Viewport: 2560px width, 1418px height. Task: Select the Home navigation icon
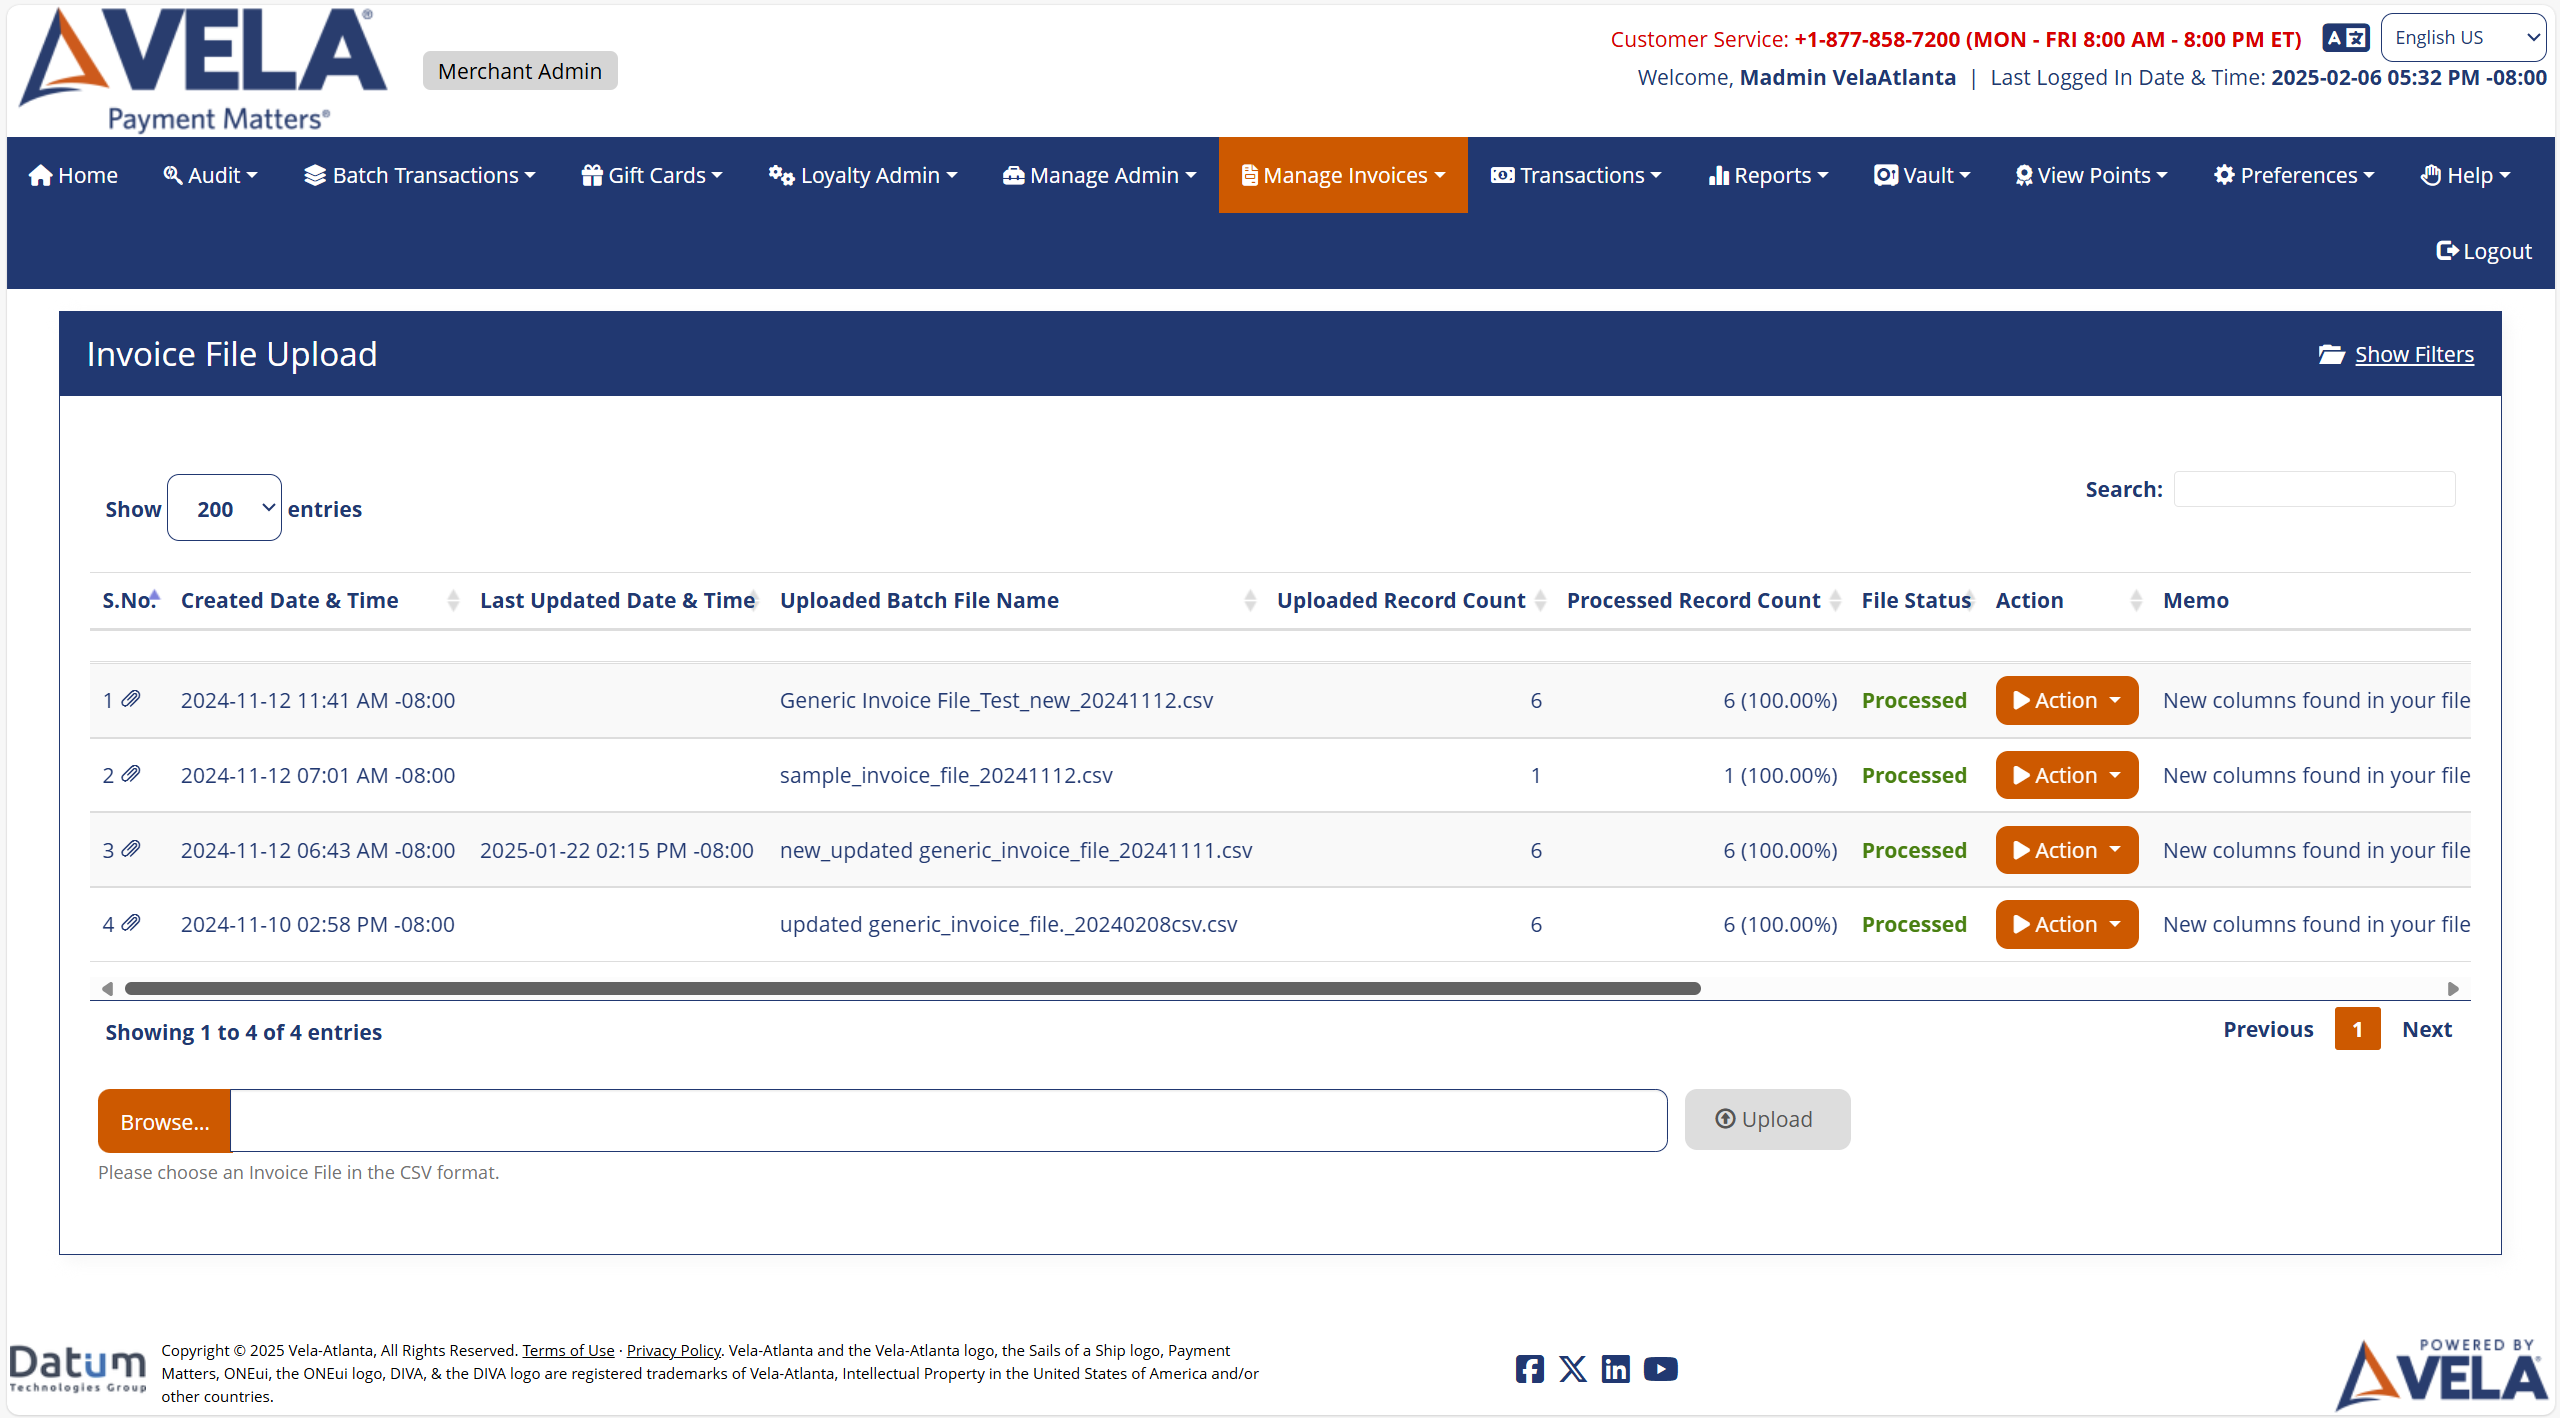(x=42, y=175)
